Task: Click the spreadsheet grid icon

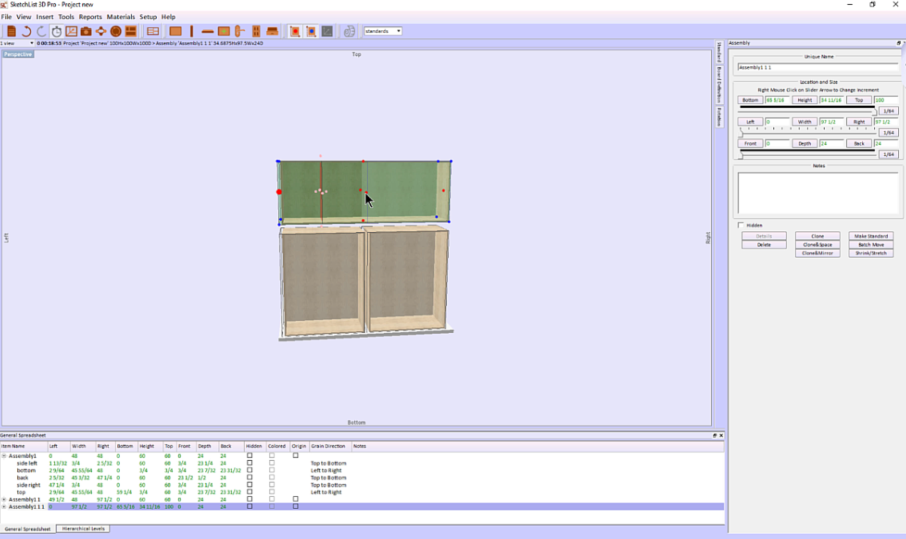Action: click(x=153, y=31)
